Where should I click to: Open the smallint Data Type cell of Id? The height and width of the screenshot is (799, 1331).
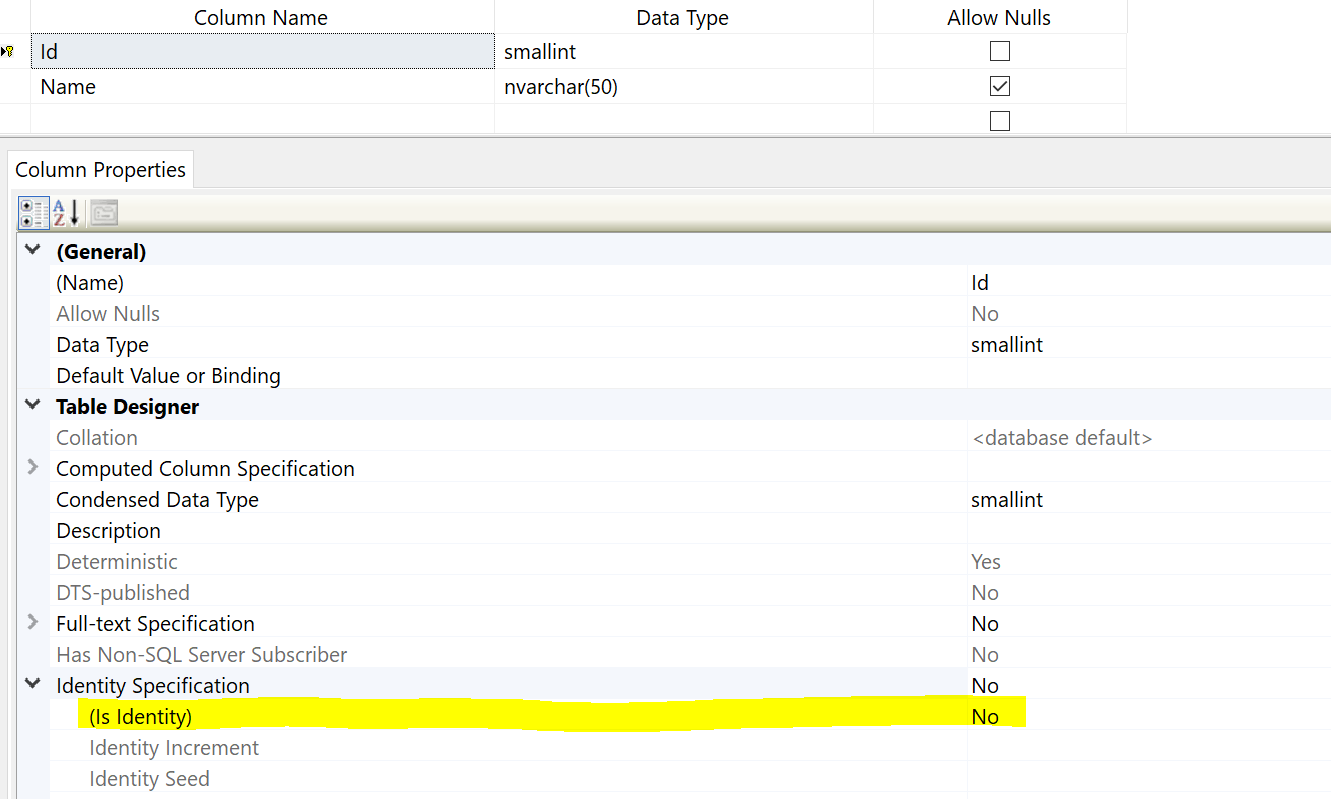pyautogui.click(x=684, y=51)
